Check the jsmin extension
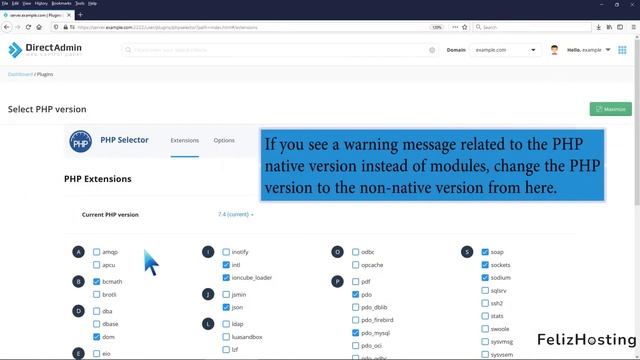This screenshot has height=360, width=640. point(226,294)
